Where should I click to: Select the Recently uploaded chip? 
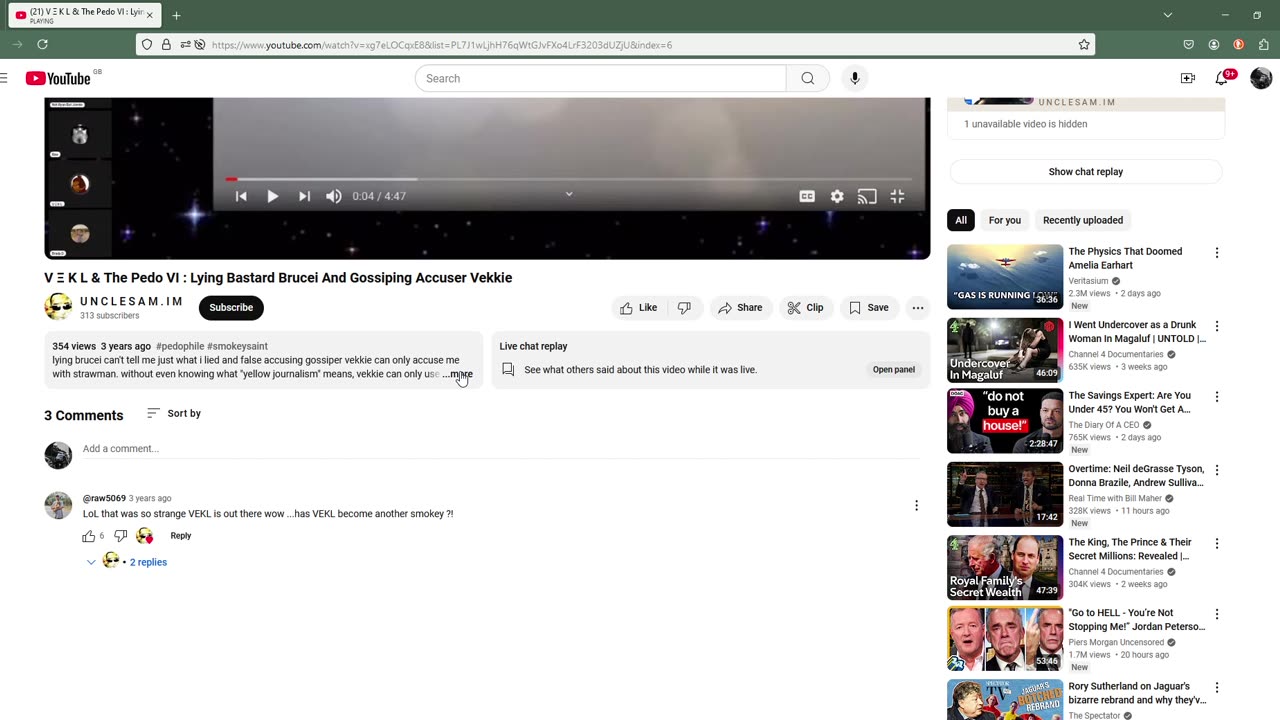pos(1083,220)
